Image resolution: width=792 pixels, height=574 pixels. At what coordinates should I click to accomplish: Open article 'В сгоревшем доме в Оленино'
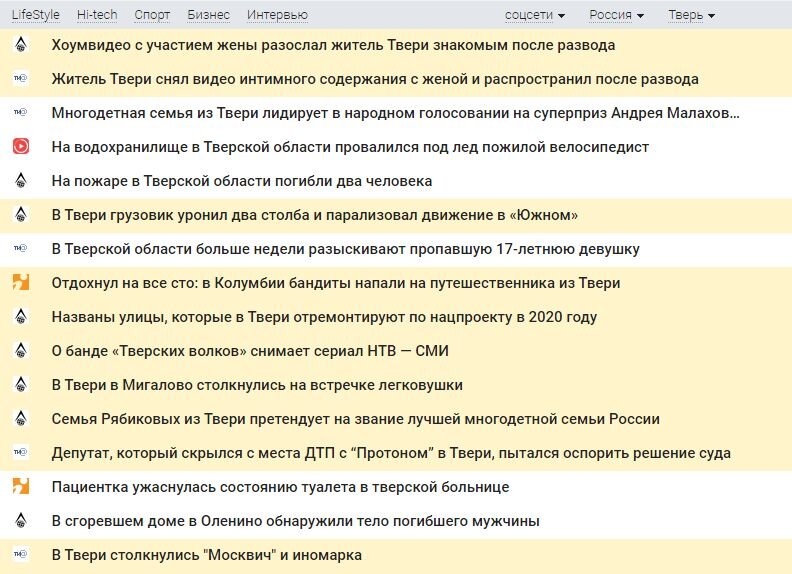click(x=295, y=521)
